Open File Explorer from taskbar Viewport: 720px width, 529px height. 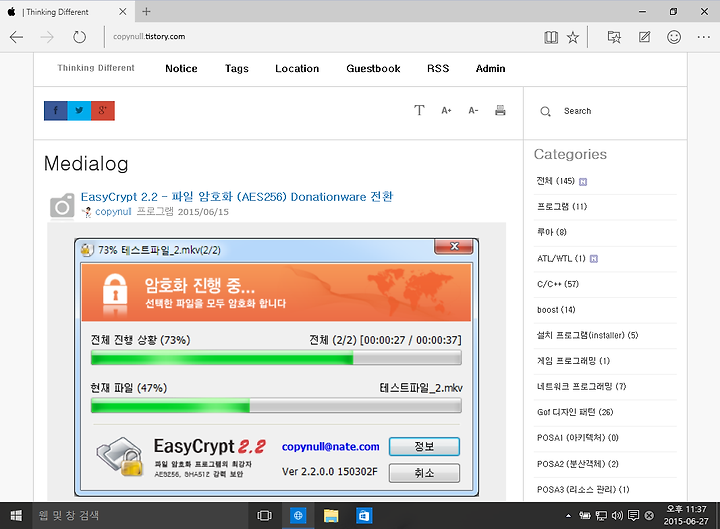(x=331, y=516)
